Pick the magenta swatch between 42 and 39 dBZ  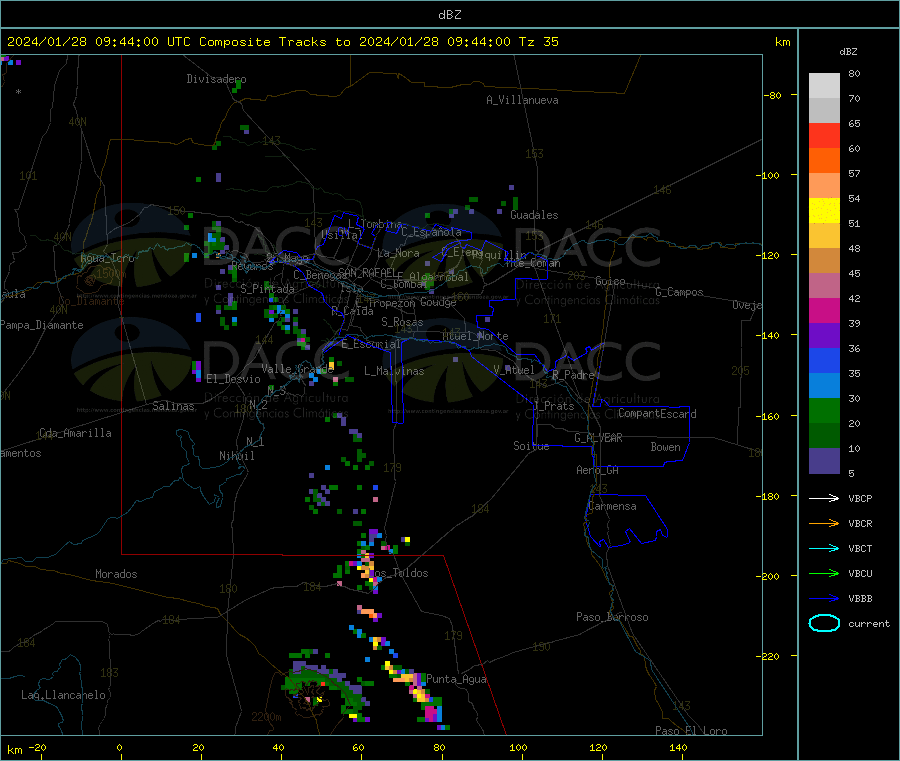824,310
